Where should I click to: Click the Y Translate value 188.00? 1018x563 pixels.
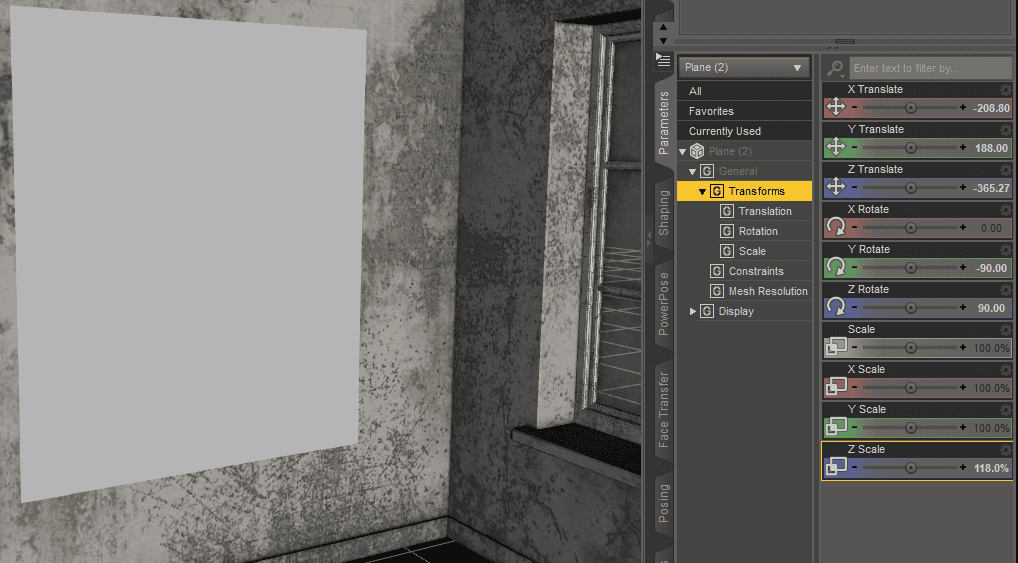point(991,148)
